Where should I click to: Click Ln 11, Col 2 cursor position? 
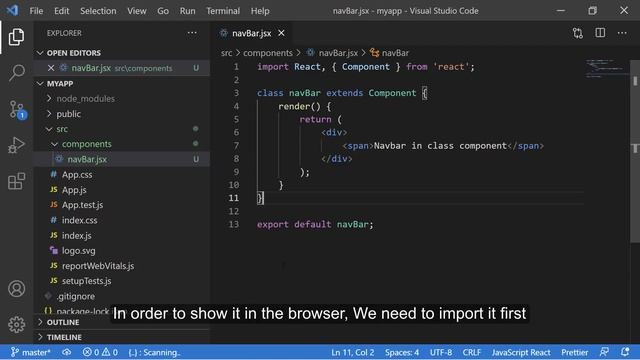pos(353,352)
